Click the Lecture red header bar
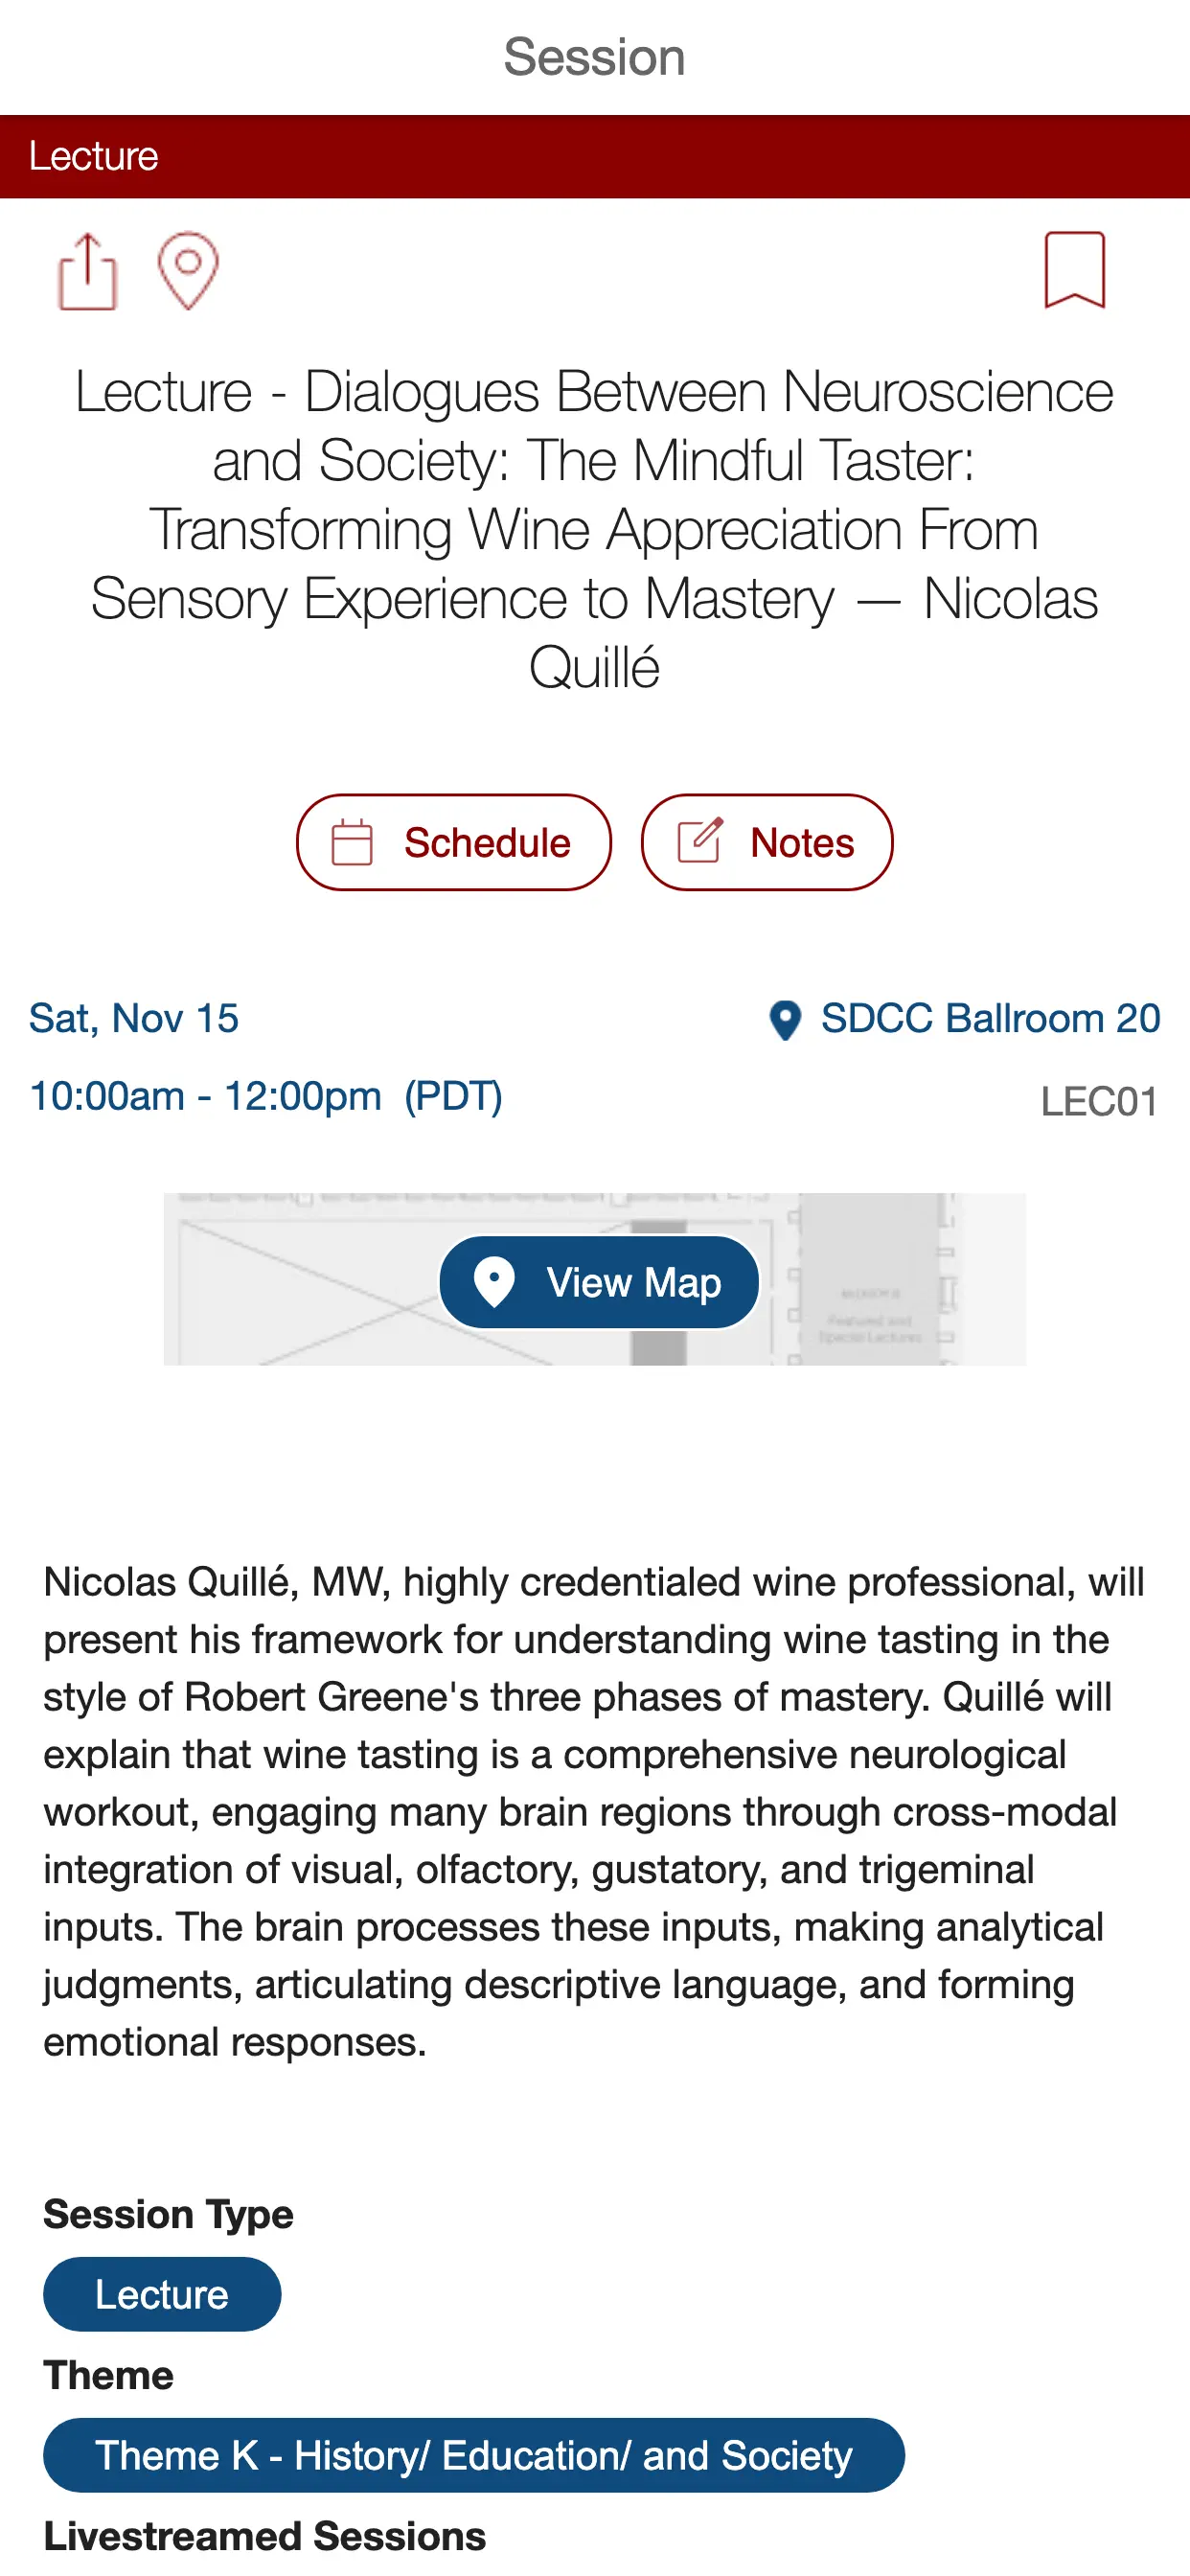The image size is (1190, 2576). (594, 156)
